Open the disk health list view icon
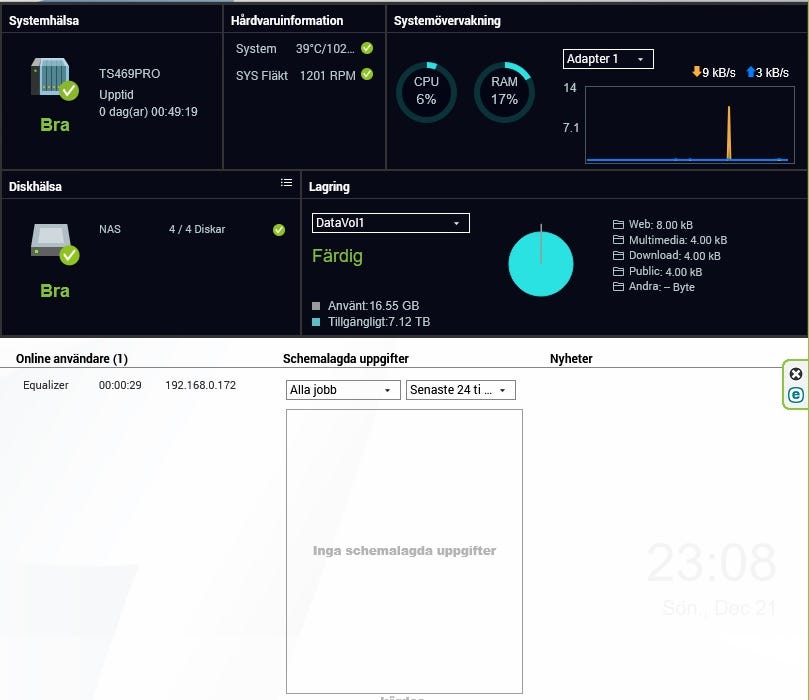This screenshot has width=809, height=700. tap(286, 183)
